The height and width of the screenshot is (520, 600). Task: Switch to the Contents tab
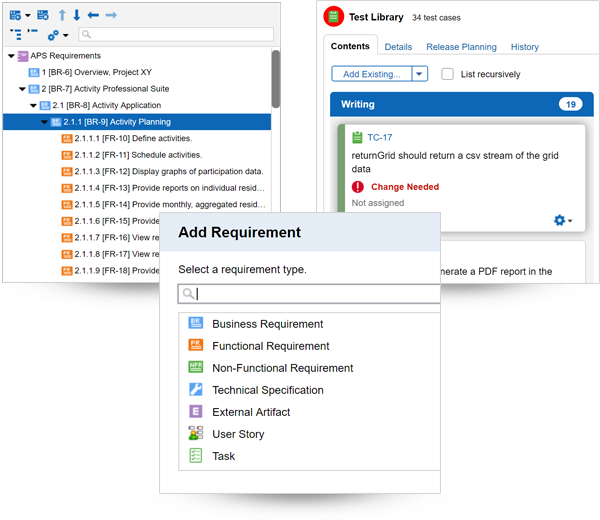(350, 46)
